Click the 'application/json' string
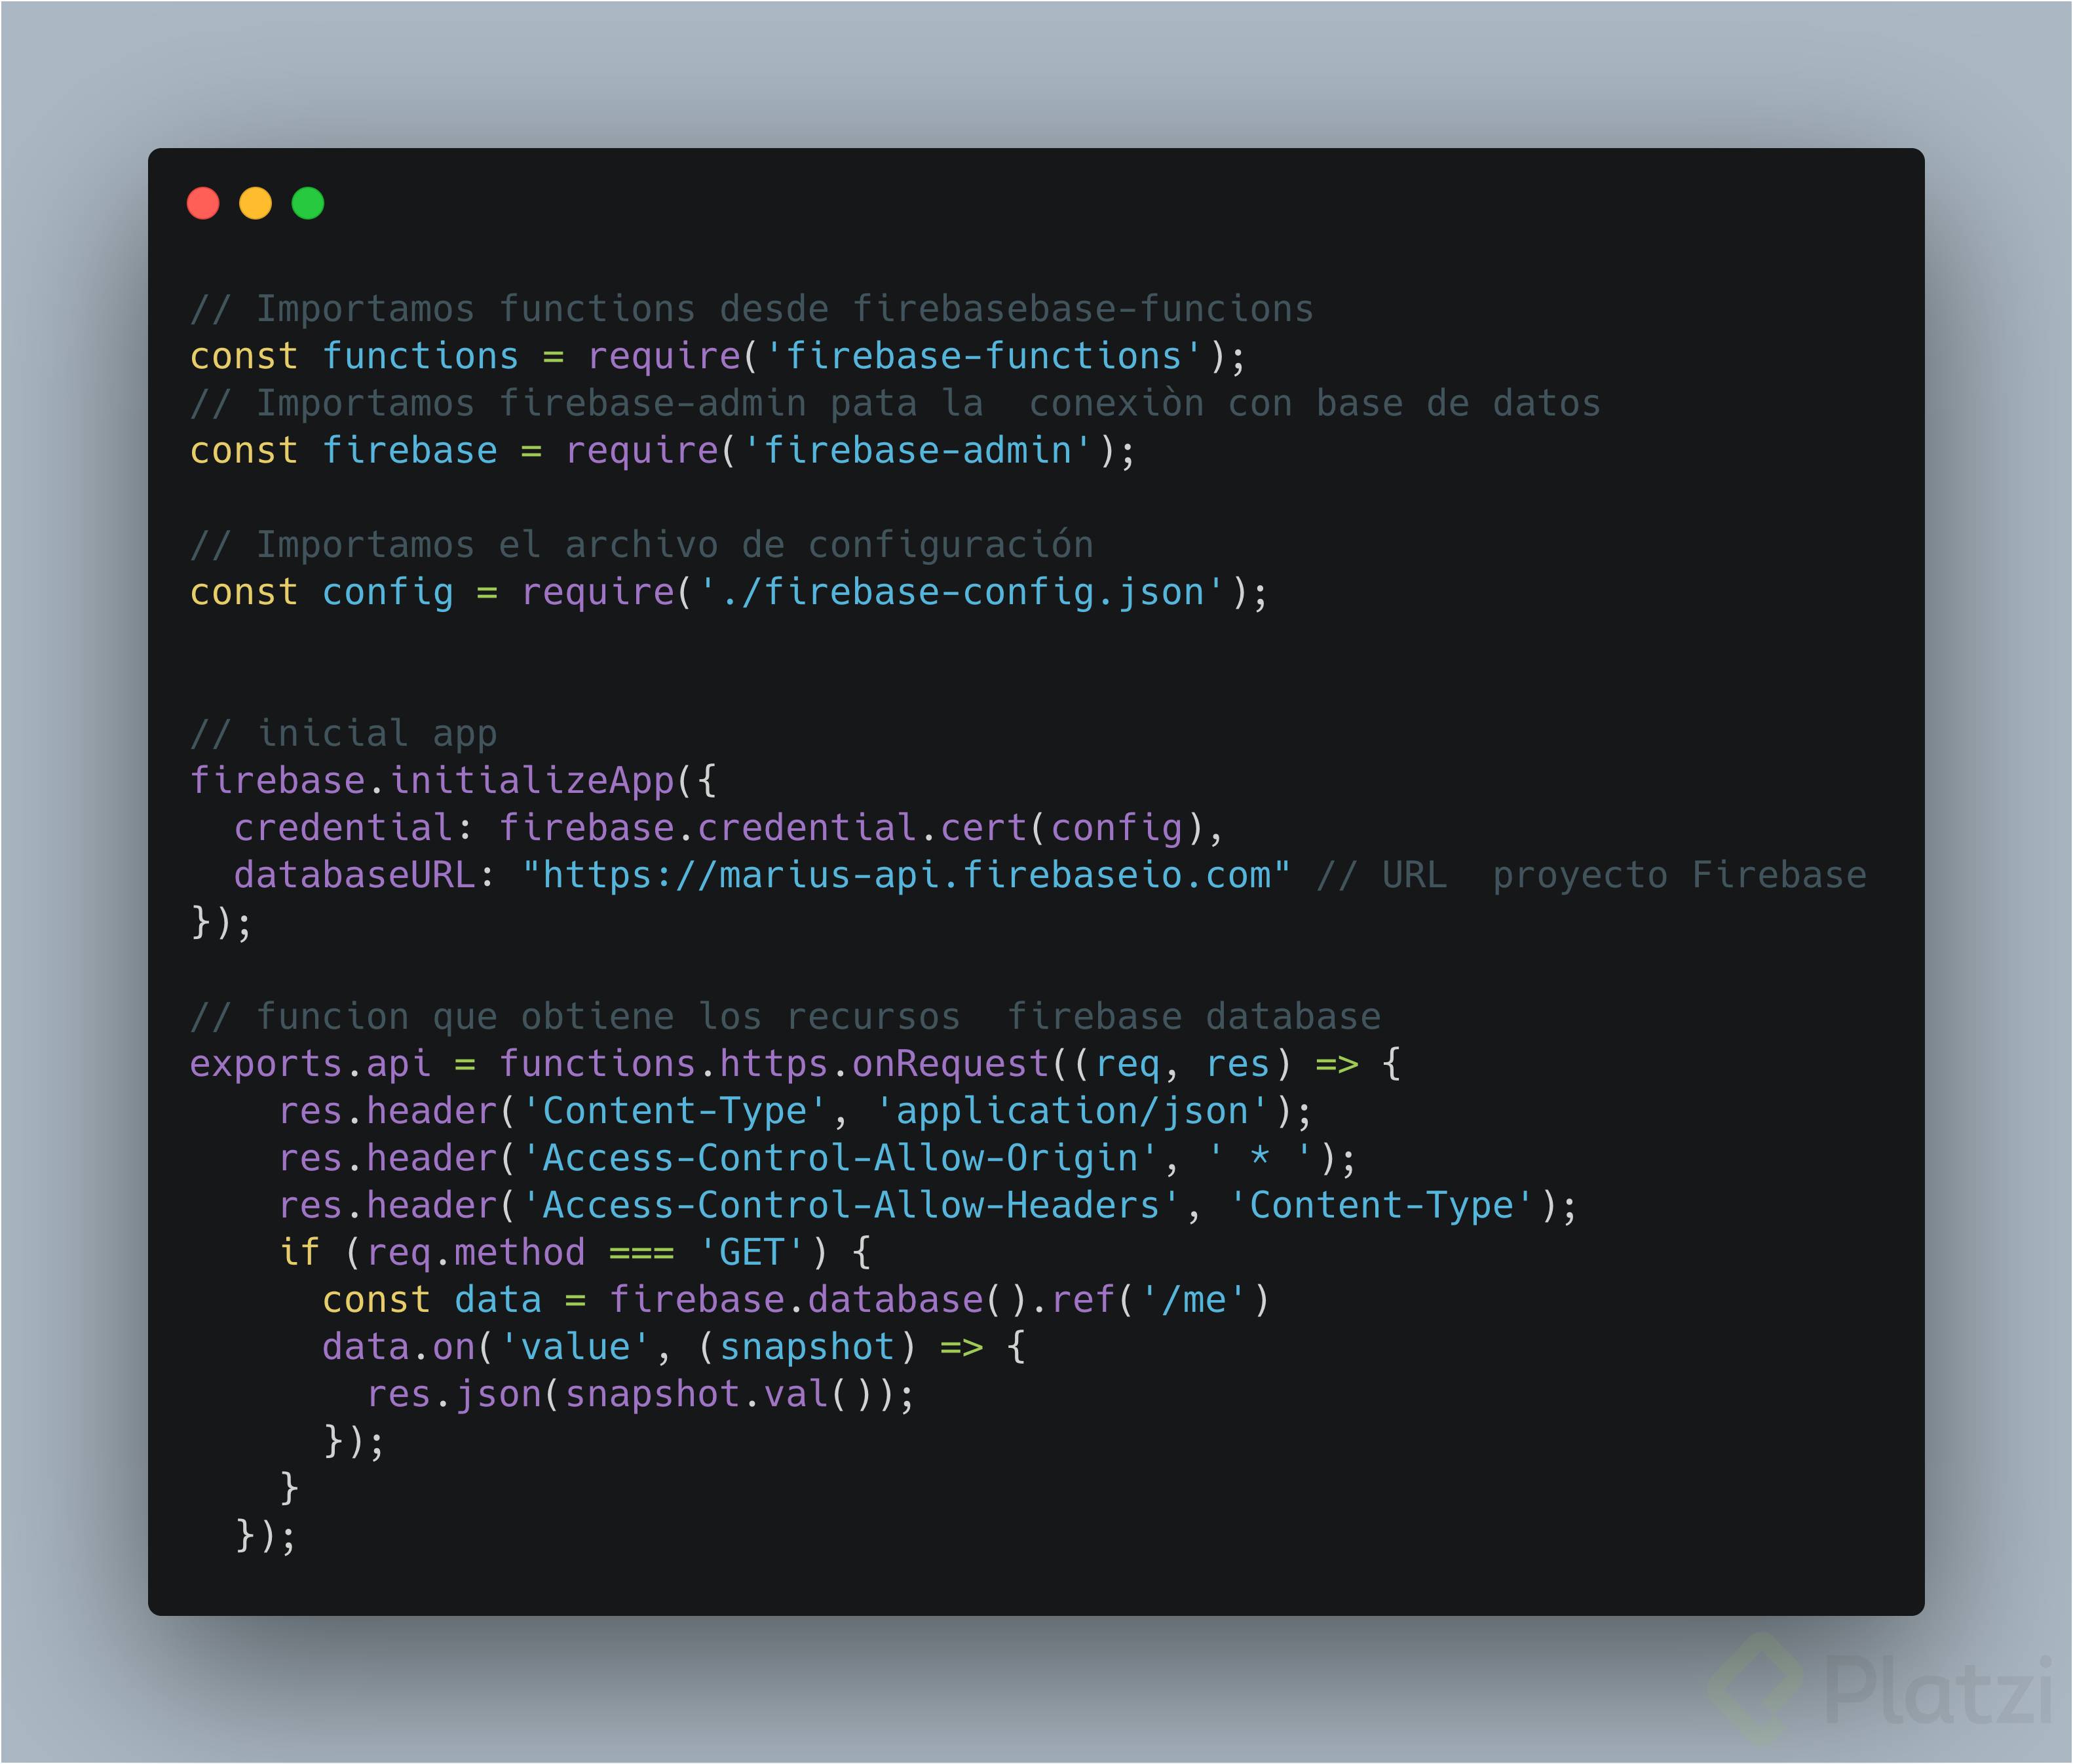Screen dimensions: 2073x1764 1071,1111
